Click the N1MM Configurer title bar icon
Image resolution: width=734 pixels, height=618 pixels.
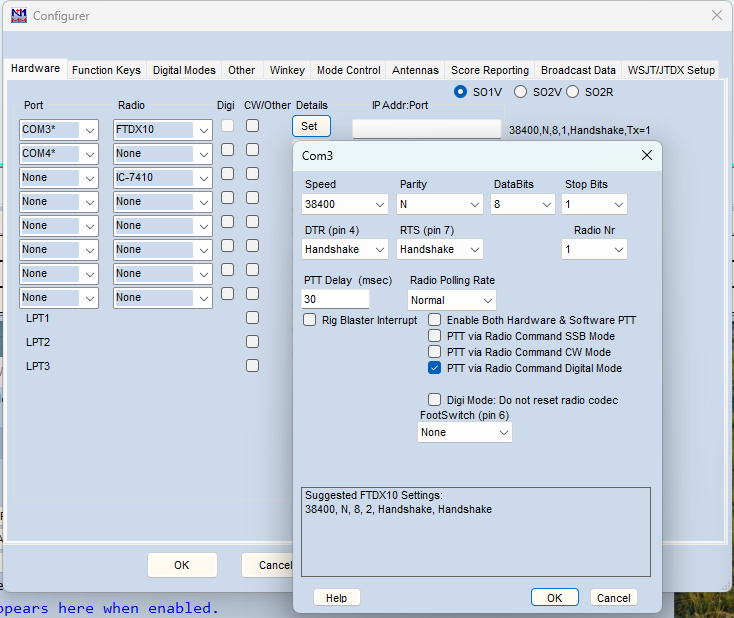coord(19,15)
